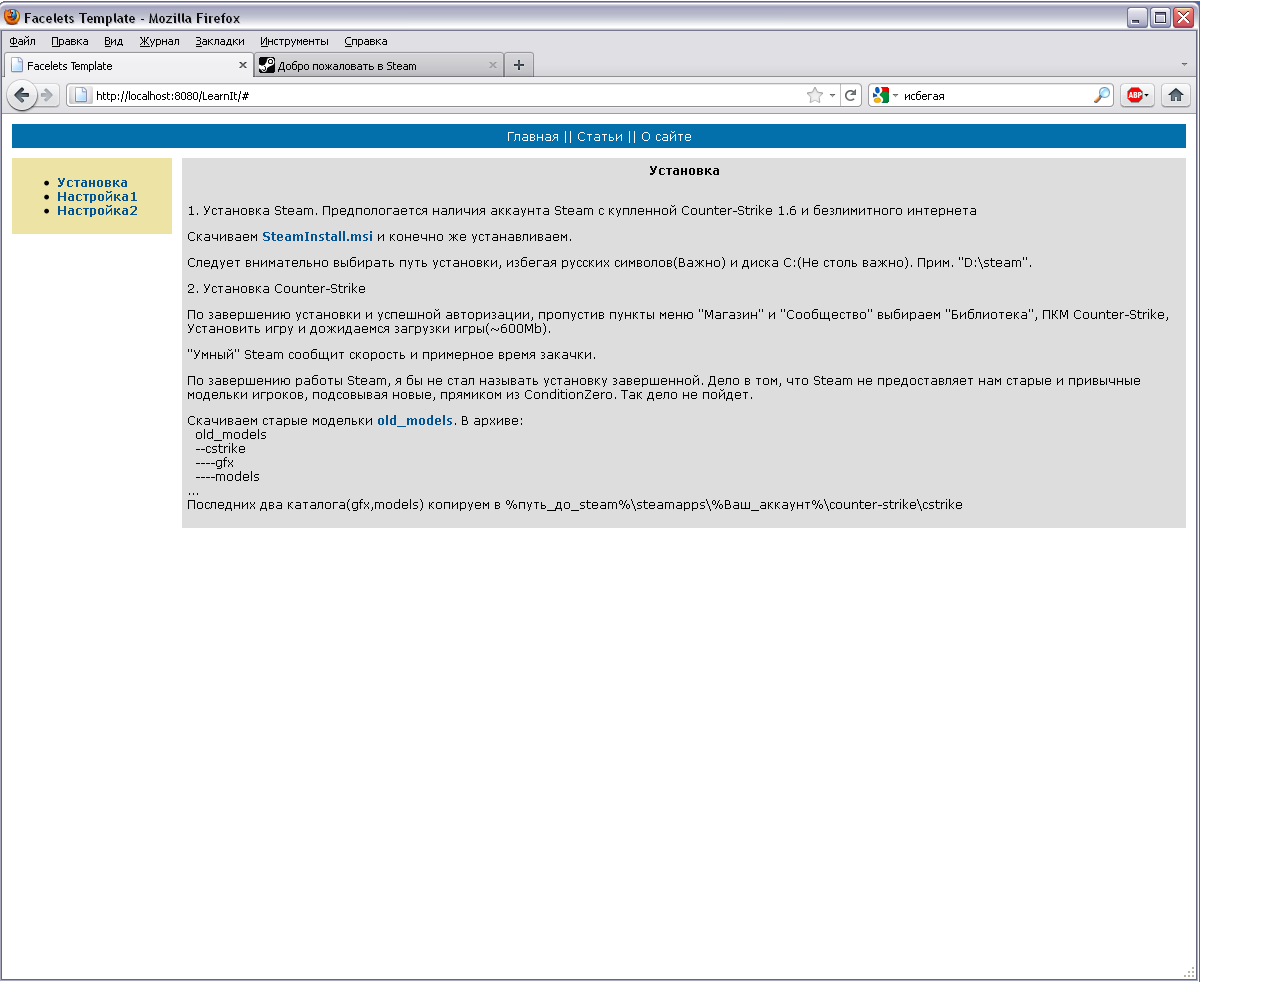The width and height of the screenshot is (1264, 982).
Task: Open the Файл menu
Action: point(22,41)
